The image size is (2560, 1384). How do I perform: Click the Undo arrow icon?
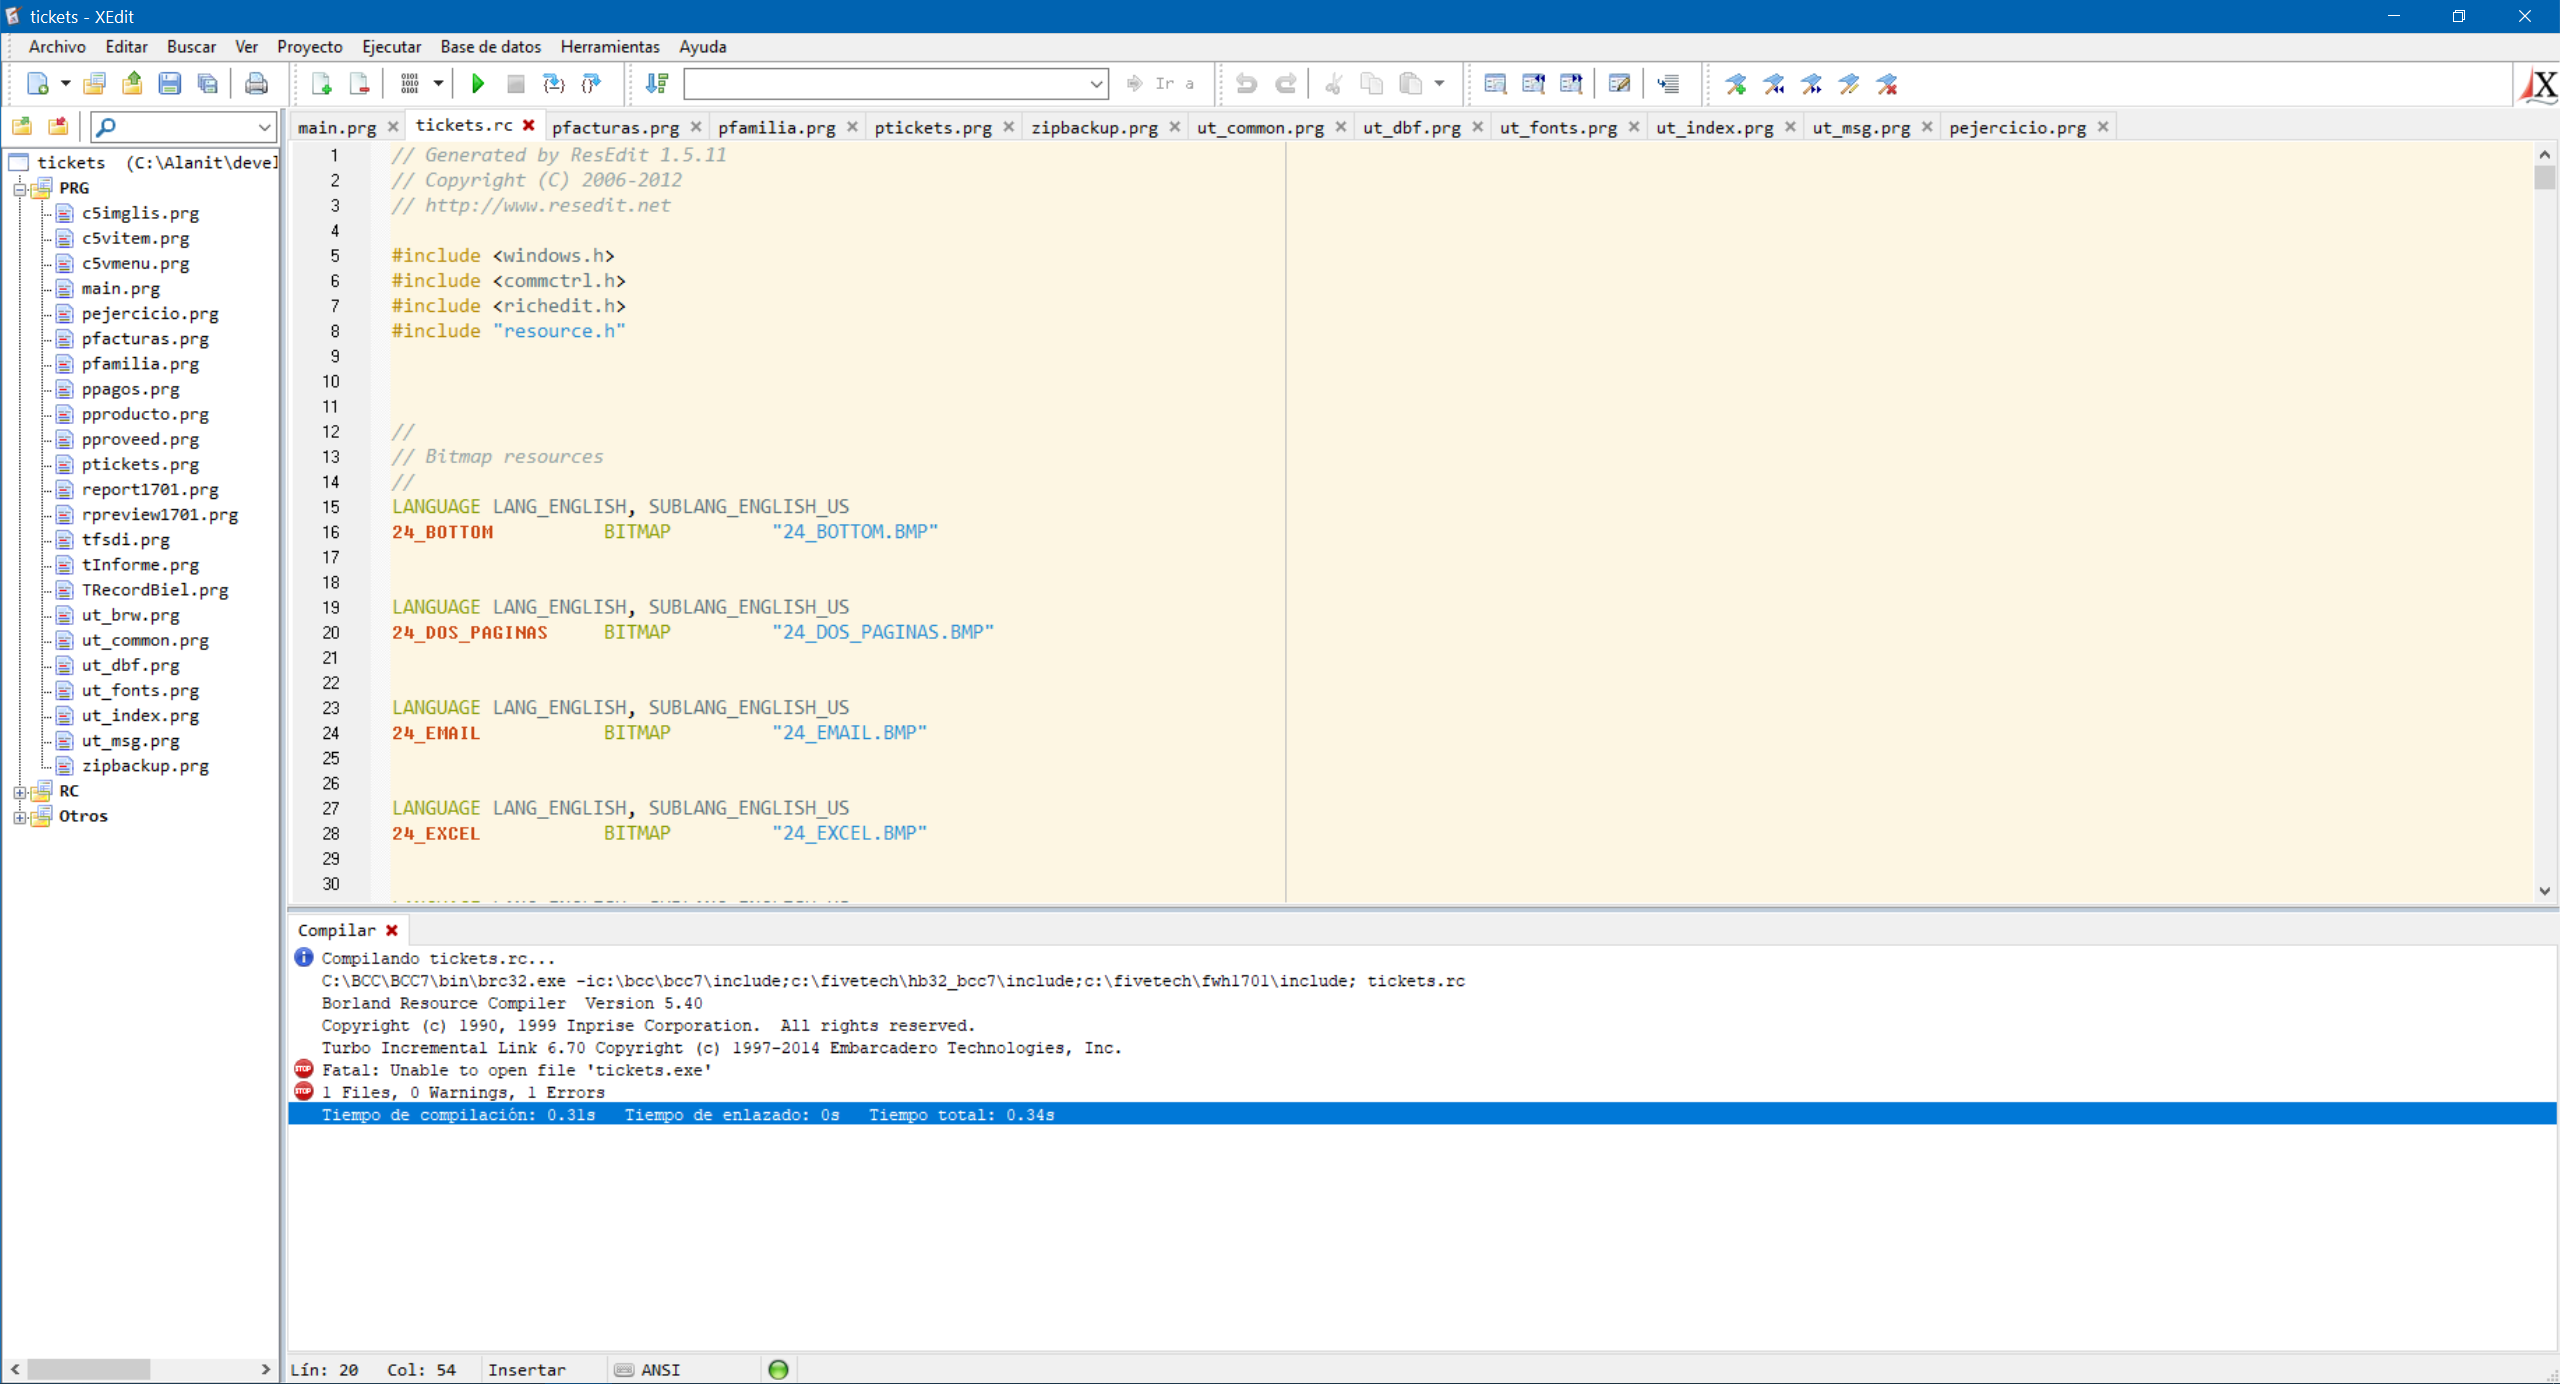(x=1246, y=84)
